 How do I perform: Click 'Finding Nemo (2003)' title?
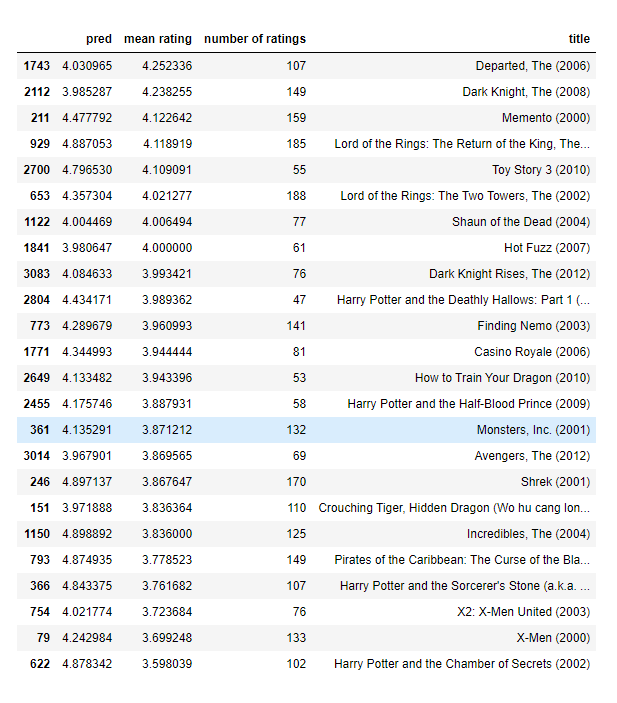(534, 326)
